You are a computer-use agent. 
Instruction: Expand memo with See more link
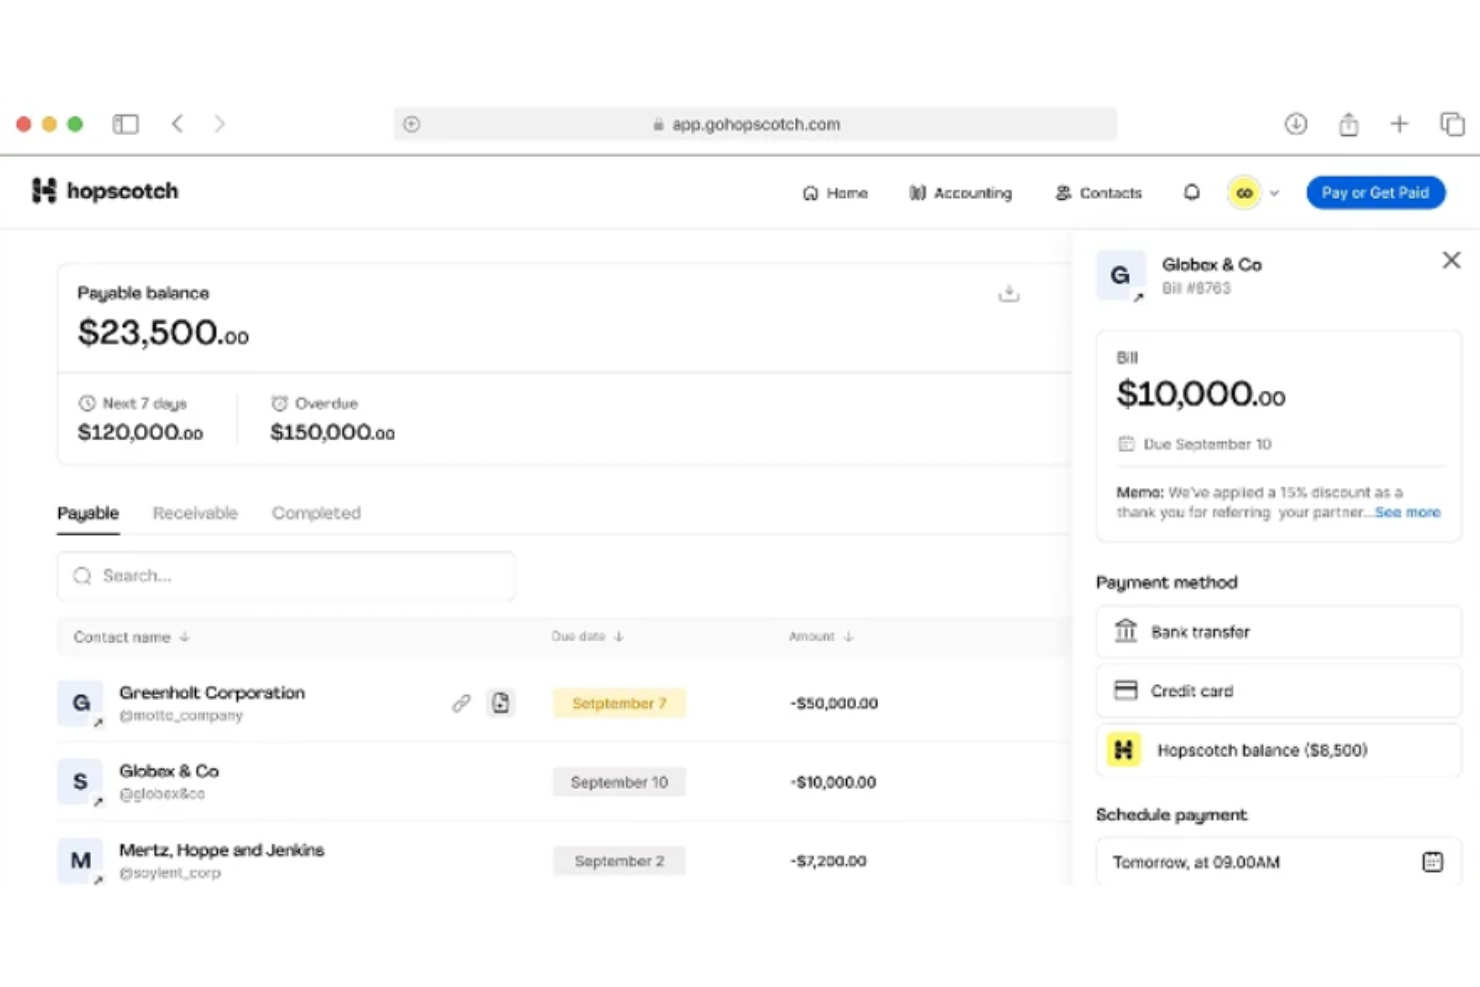(1407, 512)
